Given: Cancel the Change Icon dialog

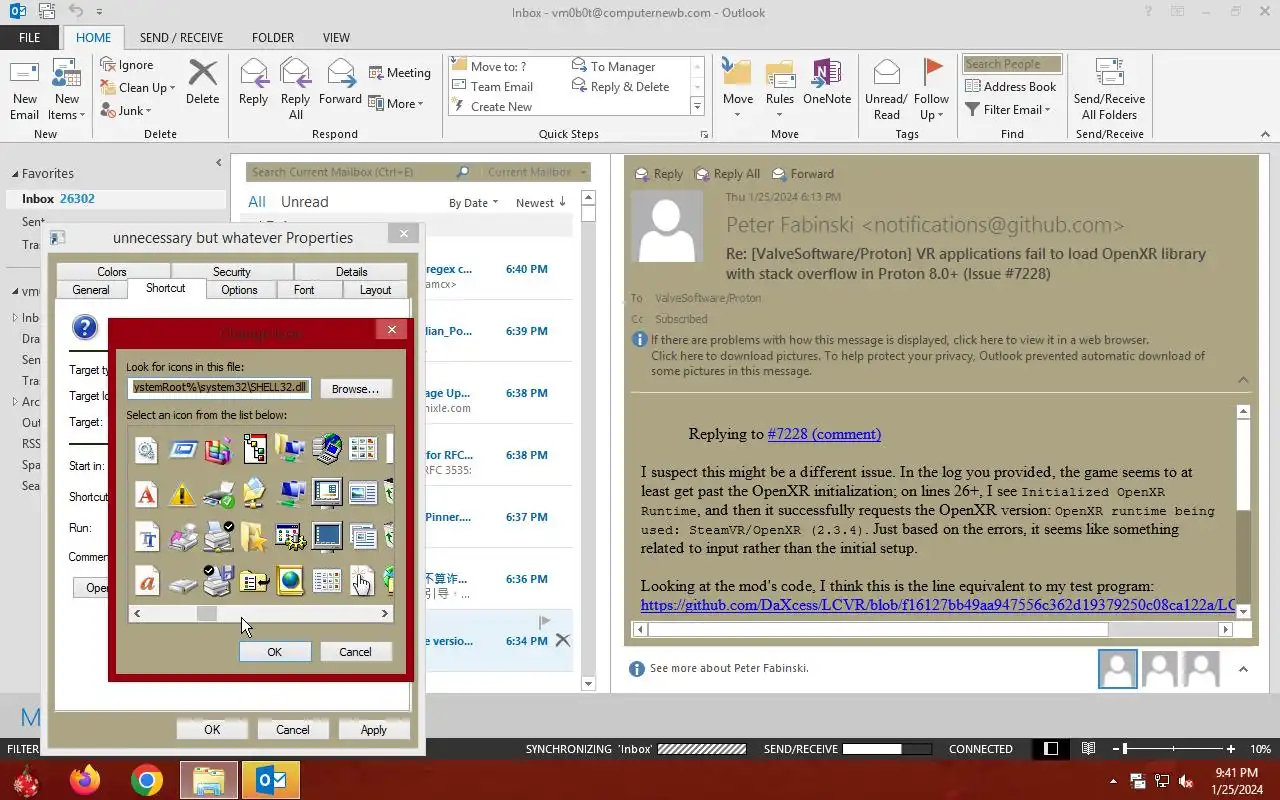Looking at the screenshot, I should [355, 652].
